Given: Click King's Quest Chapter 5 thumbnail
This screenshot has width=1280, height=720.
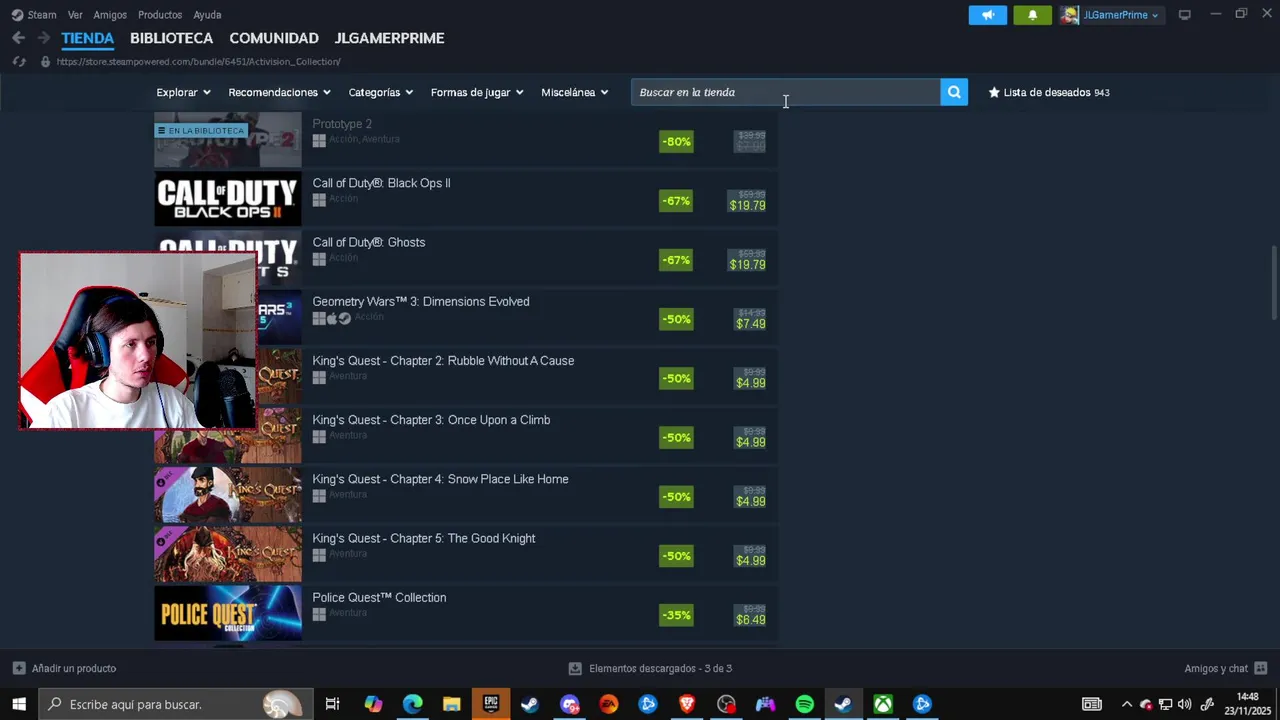Looking at the screenshot, I should click(228, 554).
